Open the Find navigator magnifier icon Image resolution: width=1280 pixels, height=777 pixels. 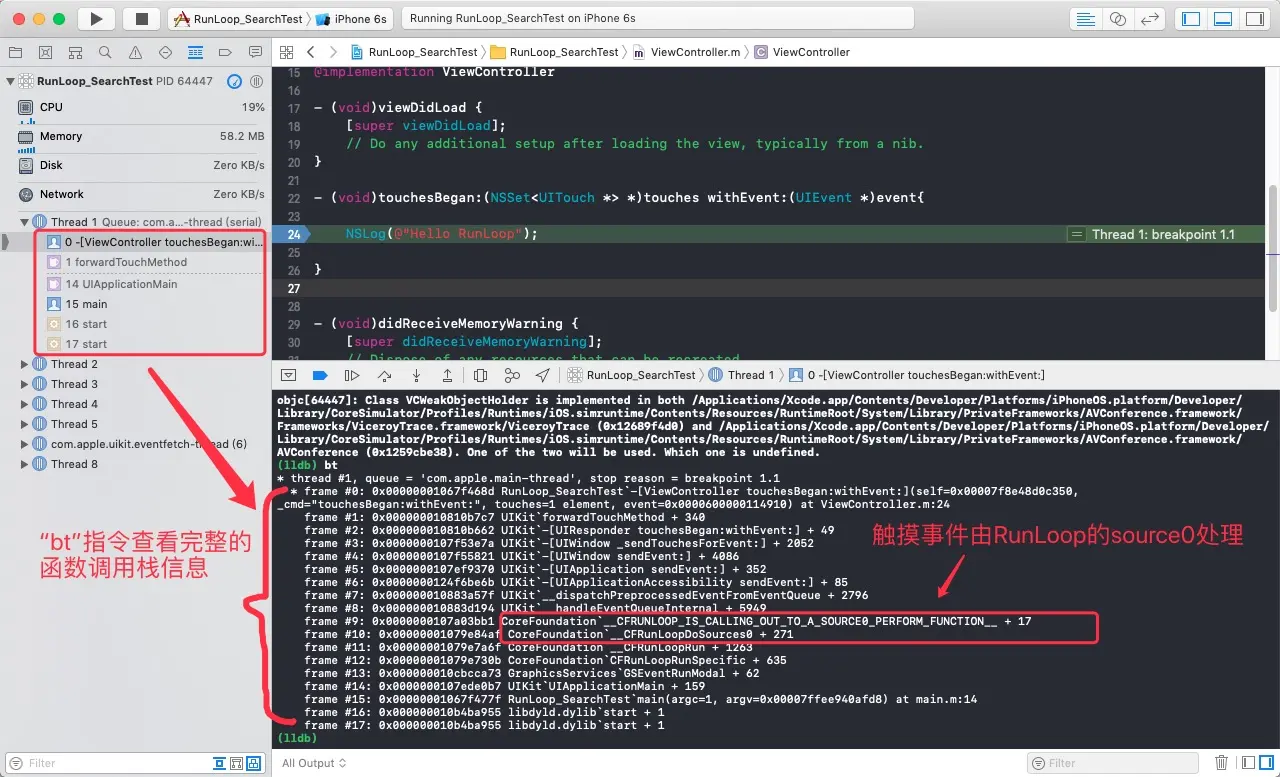click(x=104, y=52)
